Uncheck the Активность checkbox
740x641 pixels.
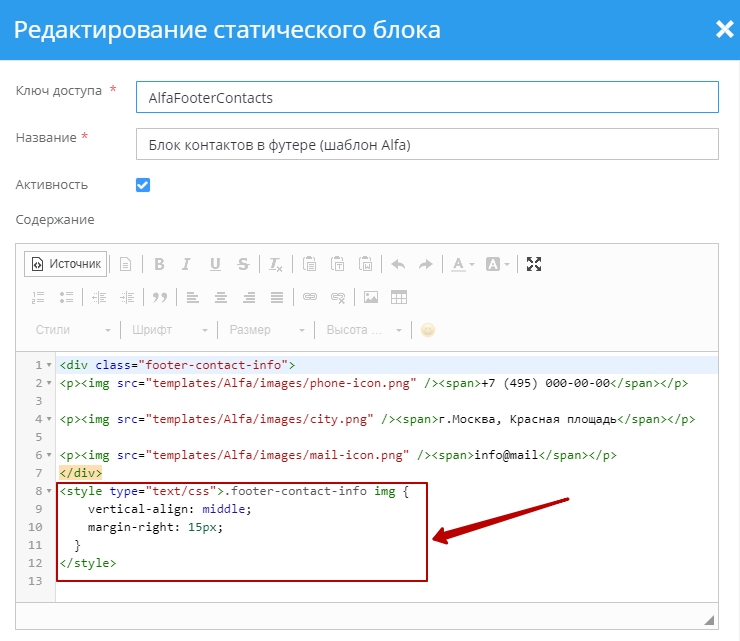(x=143, y=185)
